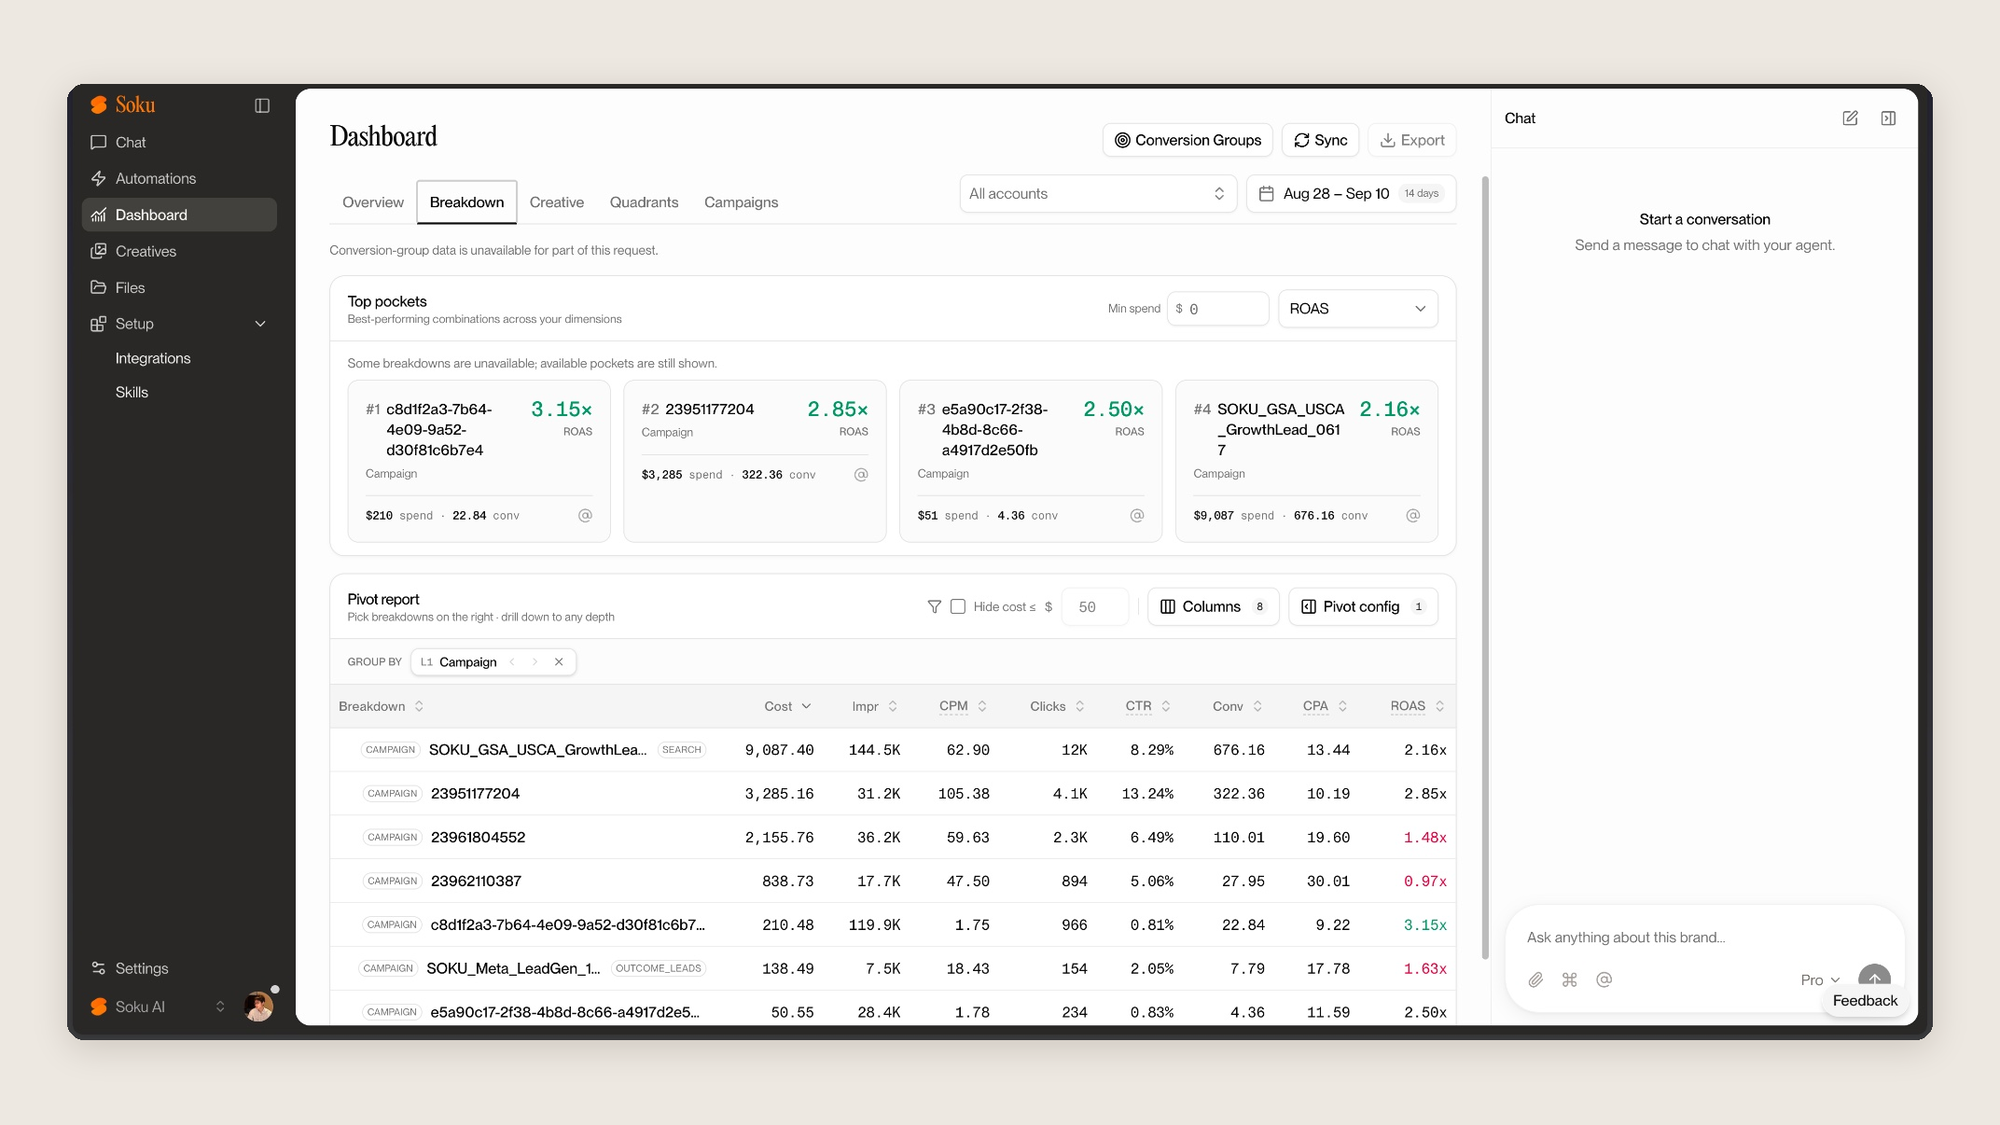Click the @ icon on pocket #1 card
2000x1125 pixels.
585,516
